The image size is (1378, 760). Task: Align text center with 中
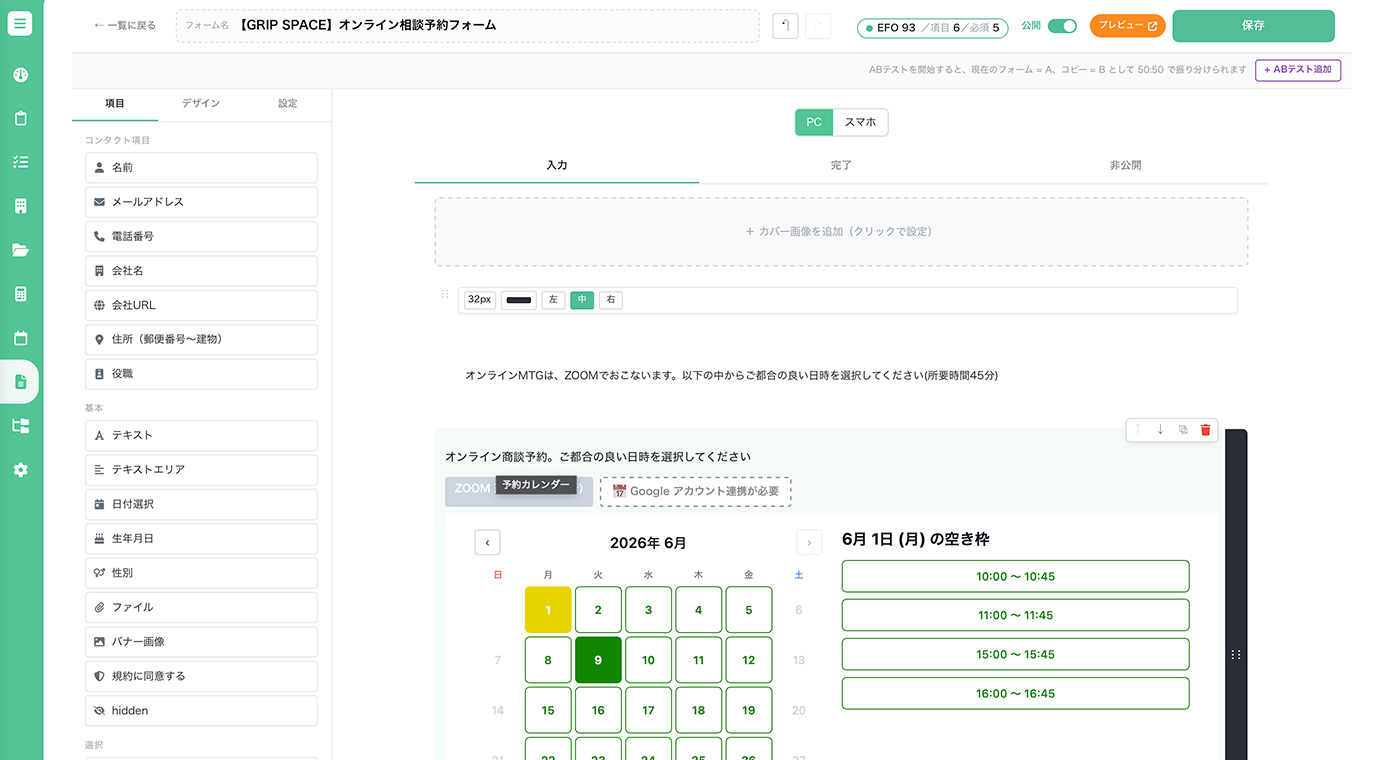tap(582, 300)
